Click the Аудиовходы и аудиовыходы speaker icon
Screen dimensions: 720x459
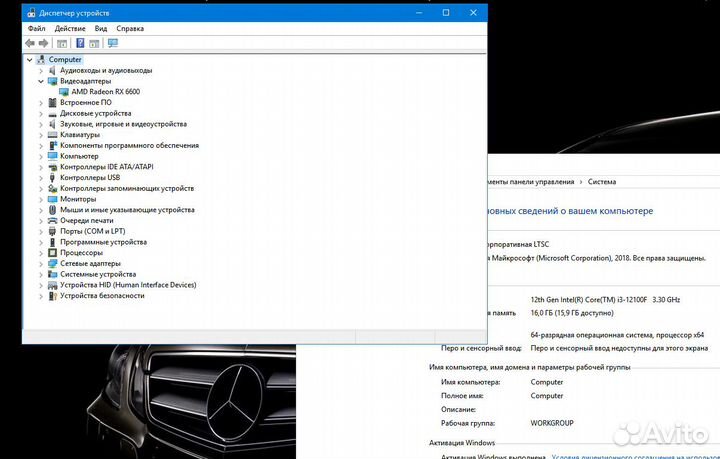(x=52, y=70)
